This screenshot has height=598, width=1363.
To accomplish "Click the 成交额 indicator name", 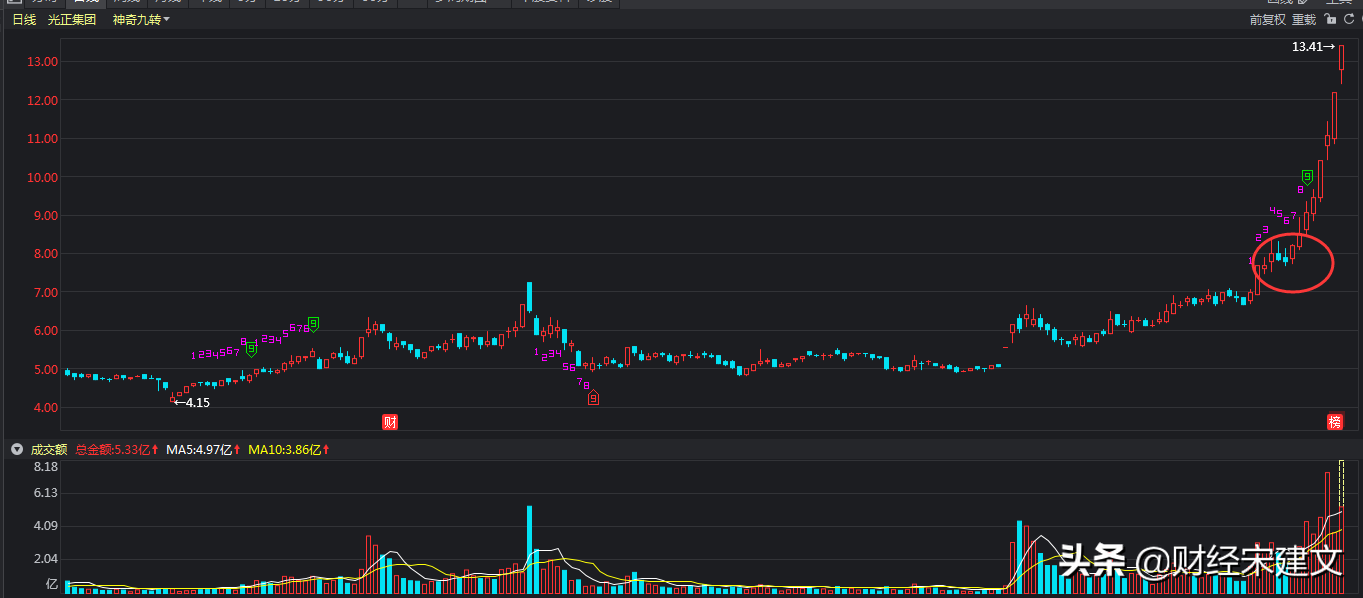I will [48, 450].
